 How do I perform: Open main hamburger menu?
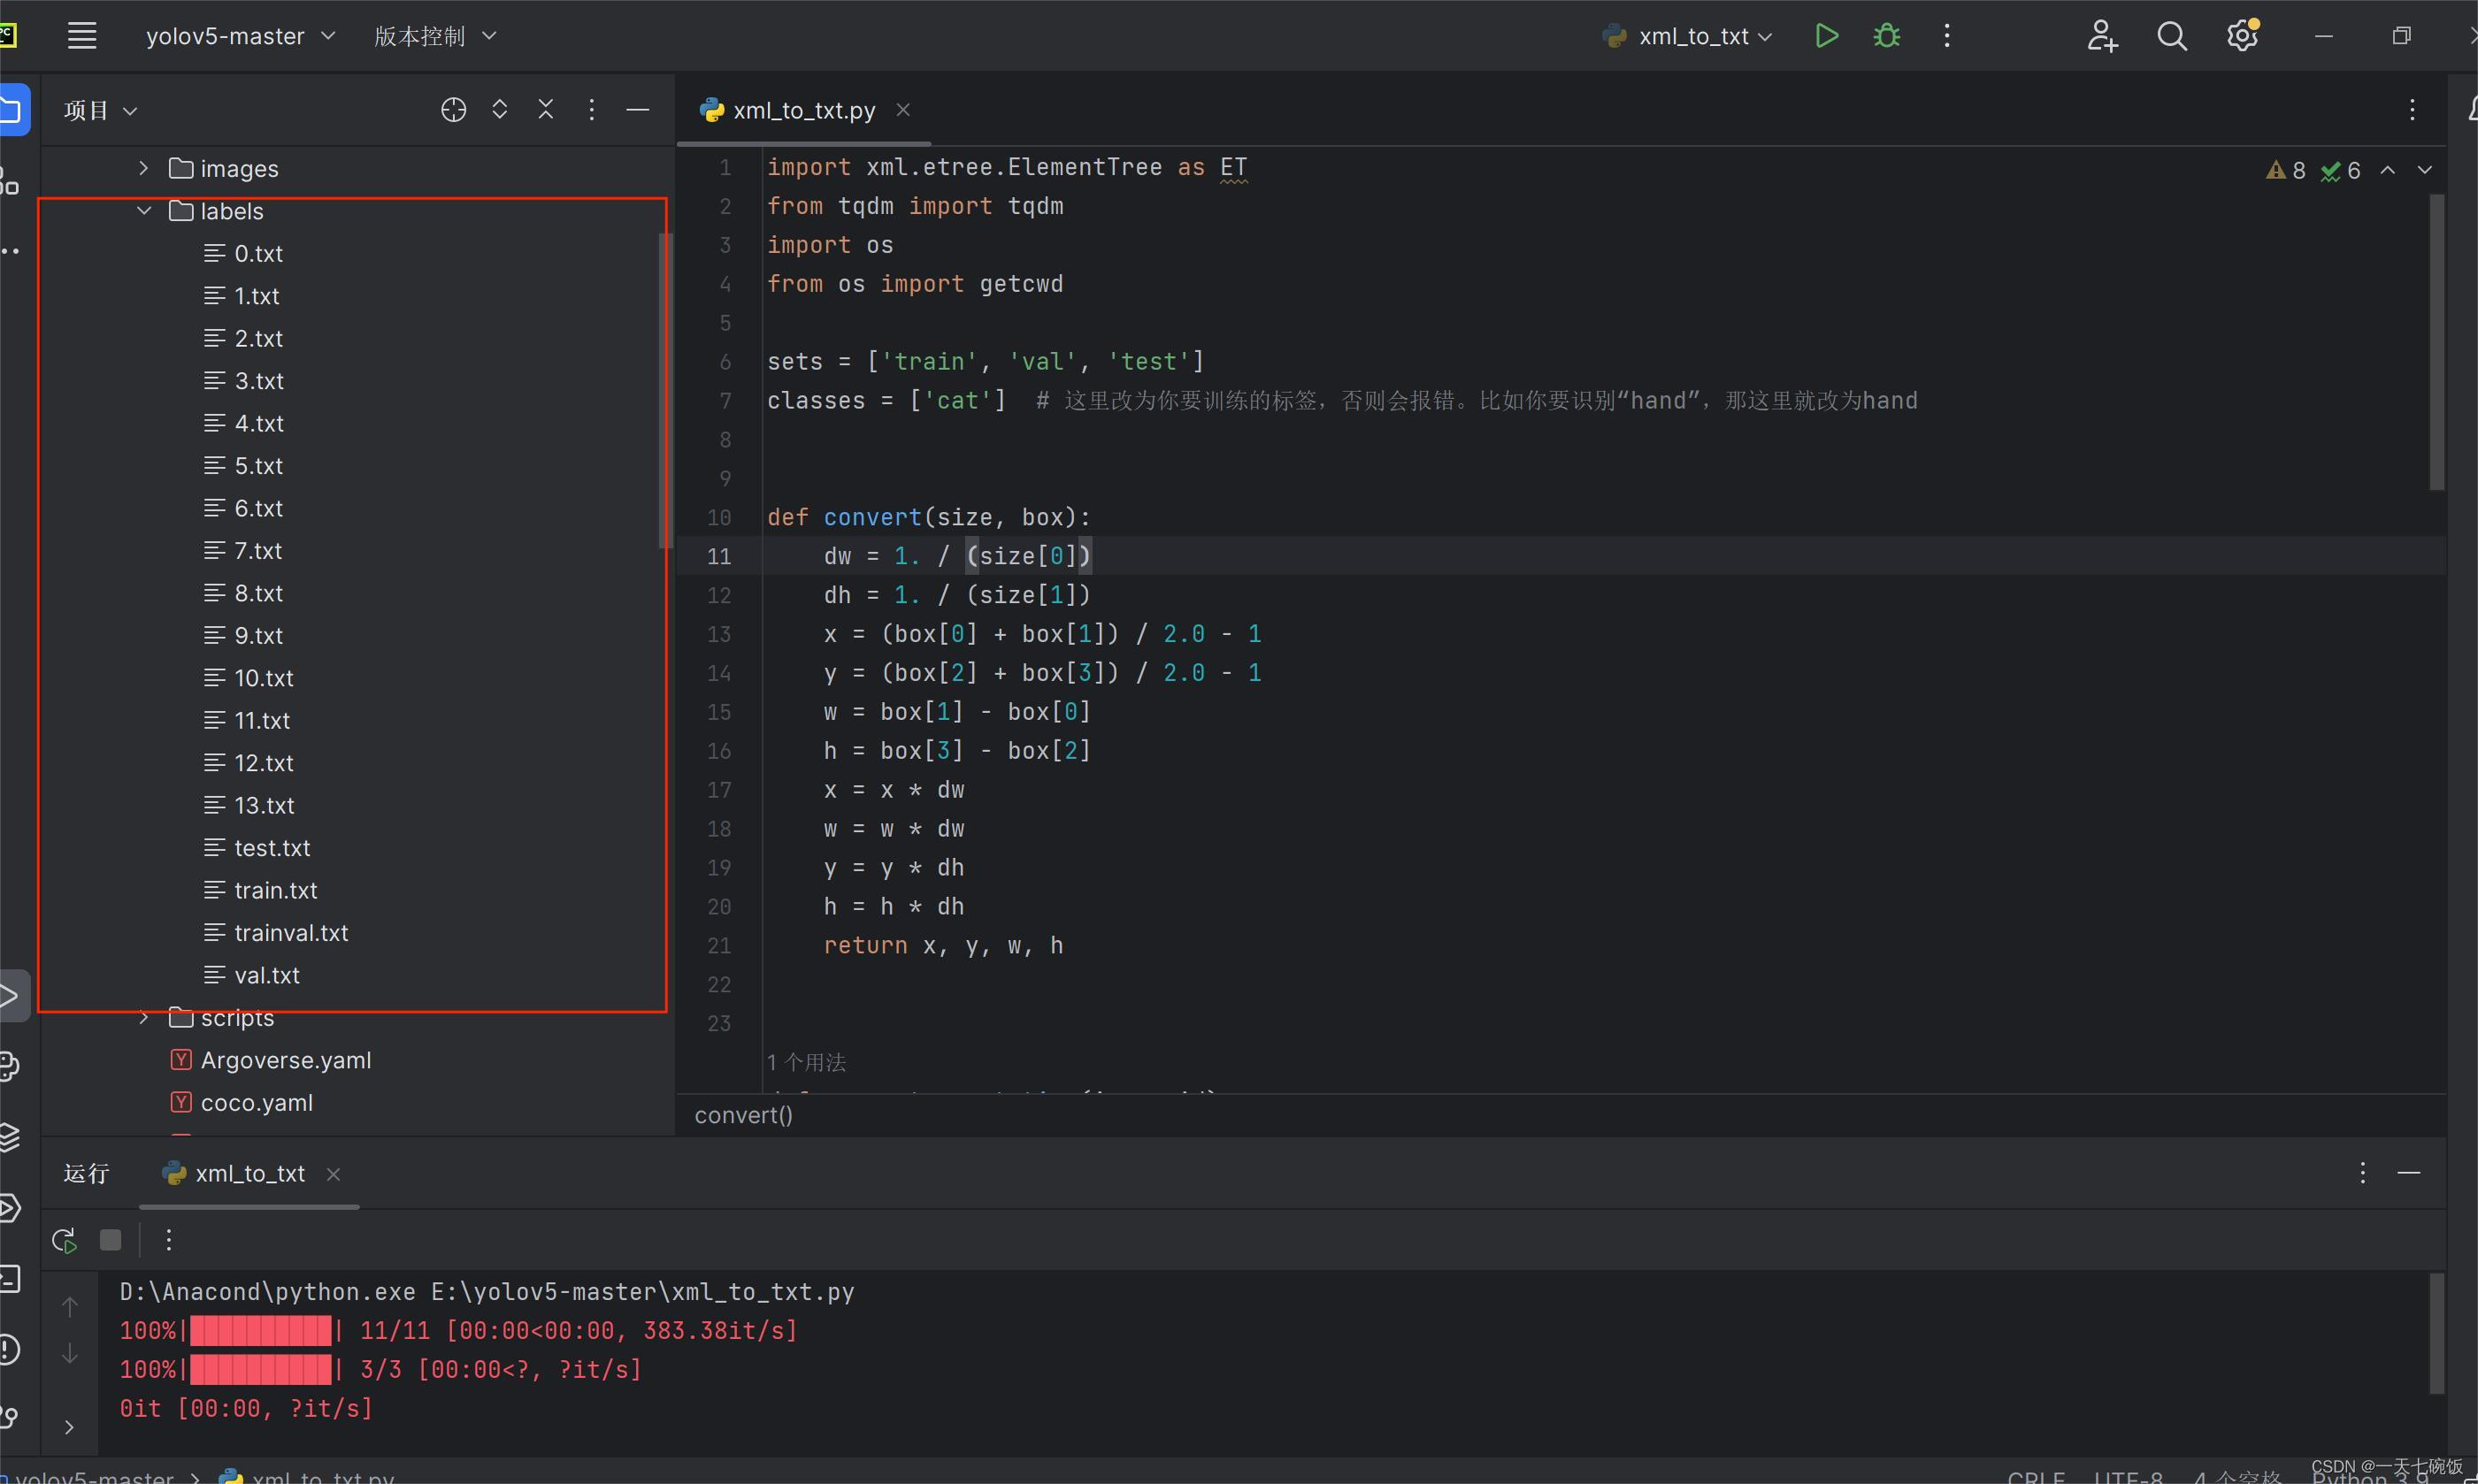[82, 36]
